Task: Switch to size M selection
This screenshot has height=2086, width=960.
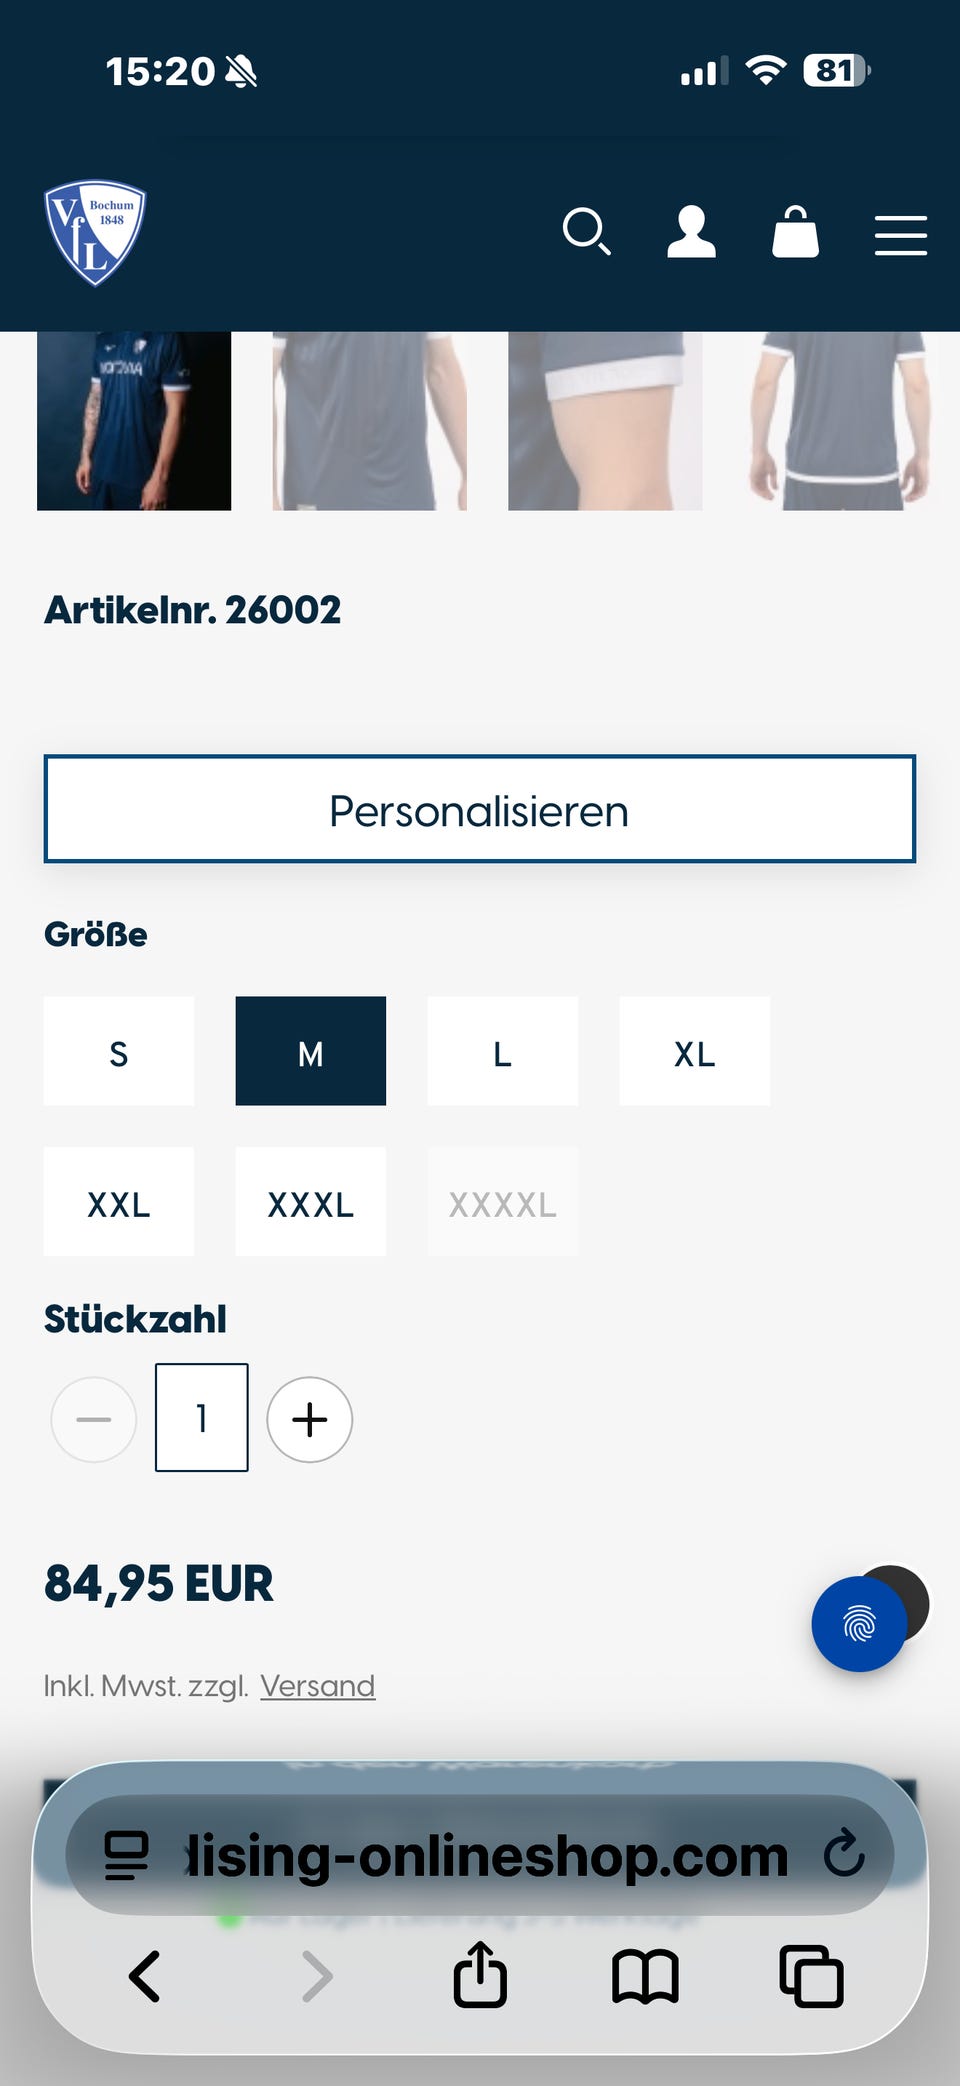Action: (310, 1051)
